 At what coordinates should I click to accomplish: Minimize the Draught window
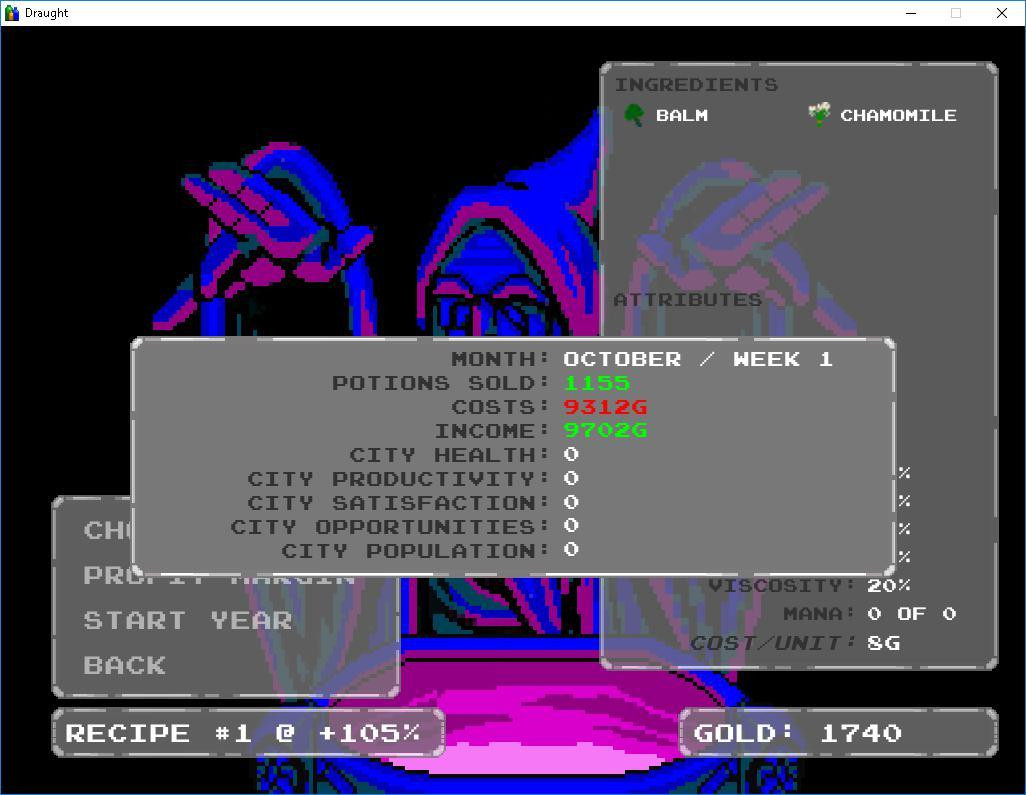click(x=911, y=13)
